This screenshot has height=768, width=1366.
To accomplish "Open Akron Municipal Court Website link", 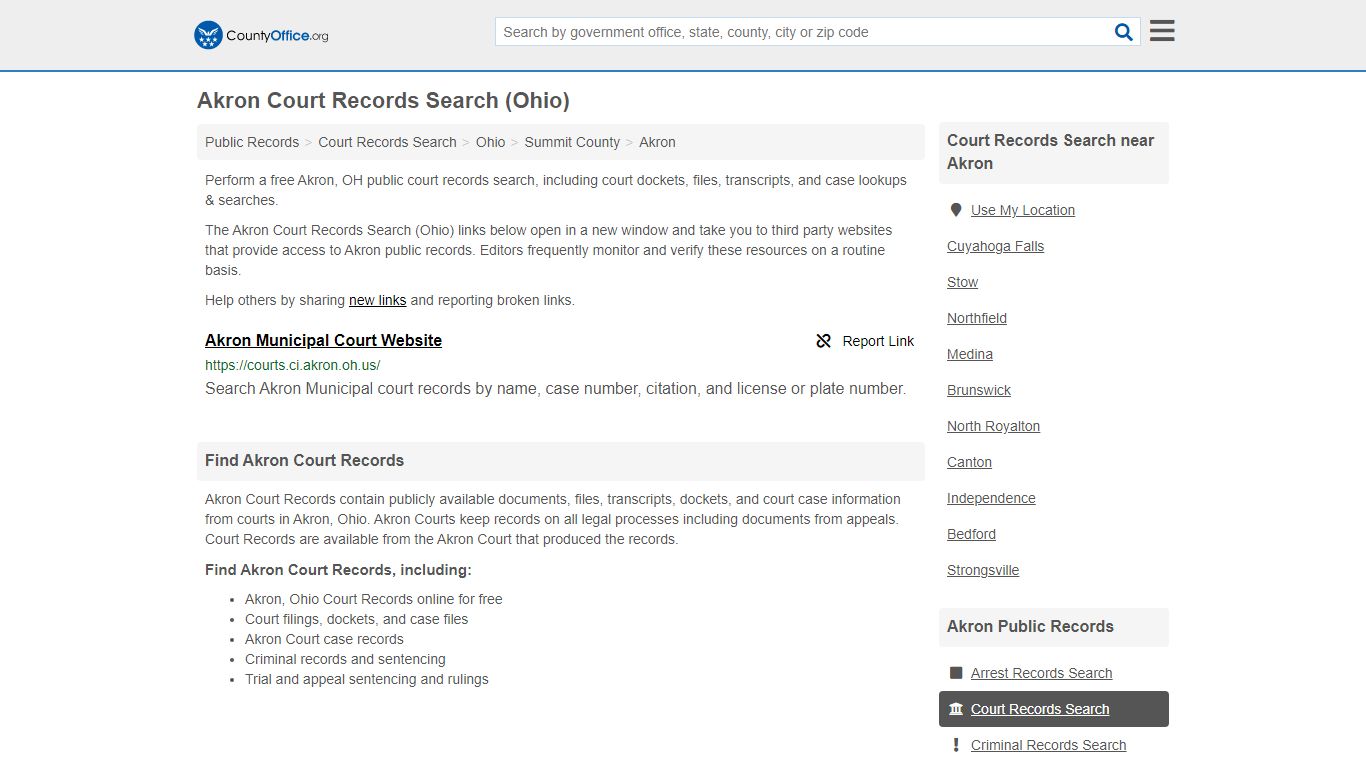I will click(323, 341).
